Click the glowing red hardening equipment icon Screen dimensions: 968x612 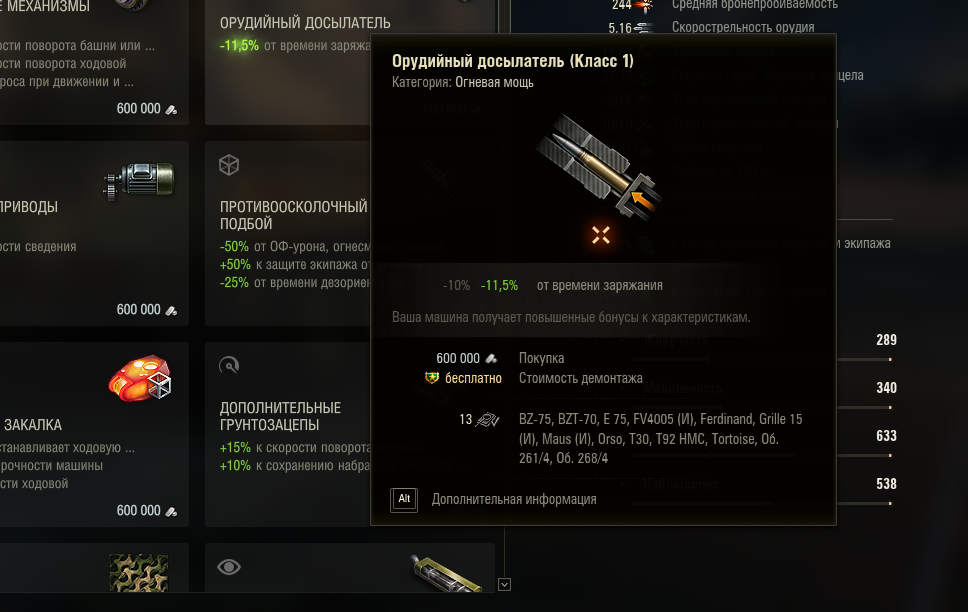pos(140,379)
